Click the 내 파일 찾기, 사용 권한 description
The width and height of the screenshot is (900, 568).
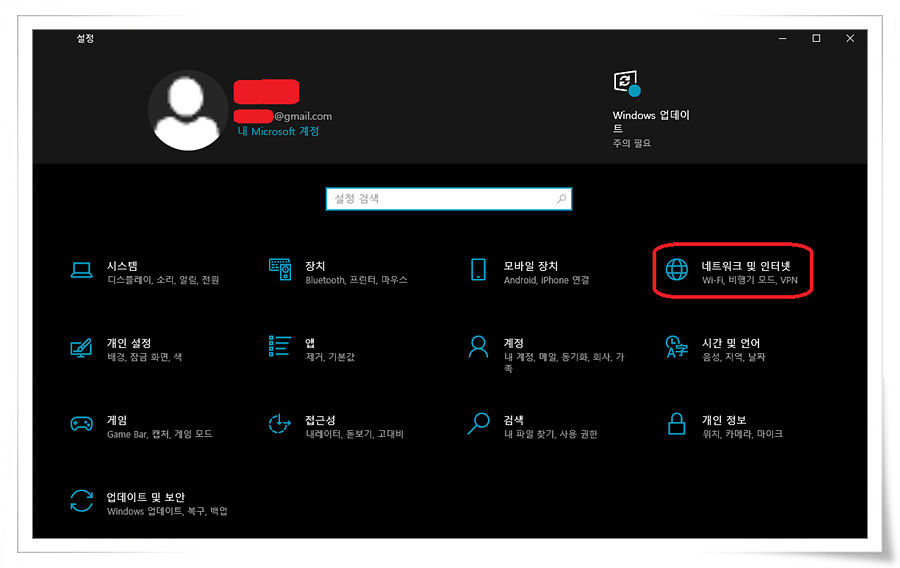click(x=550, y=434)
